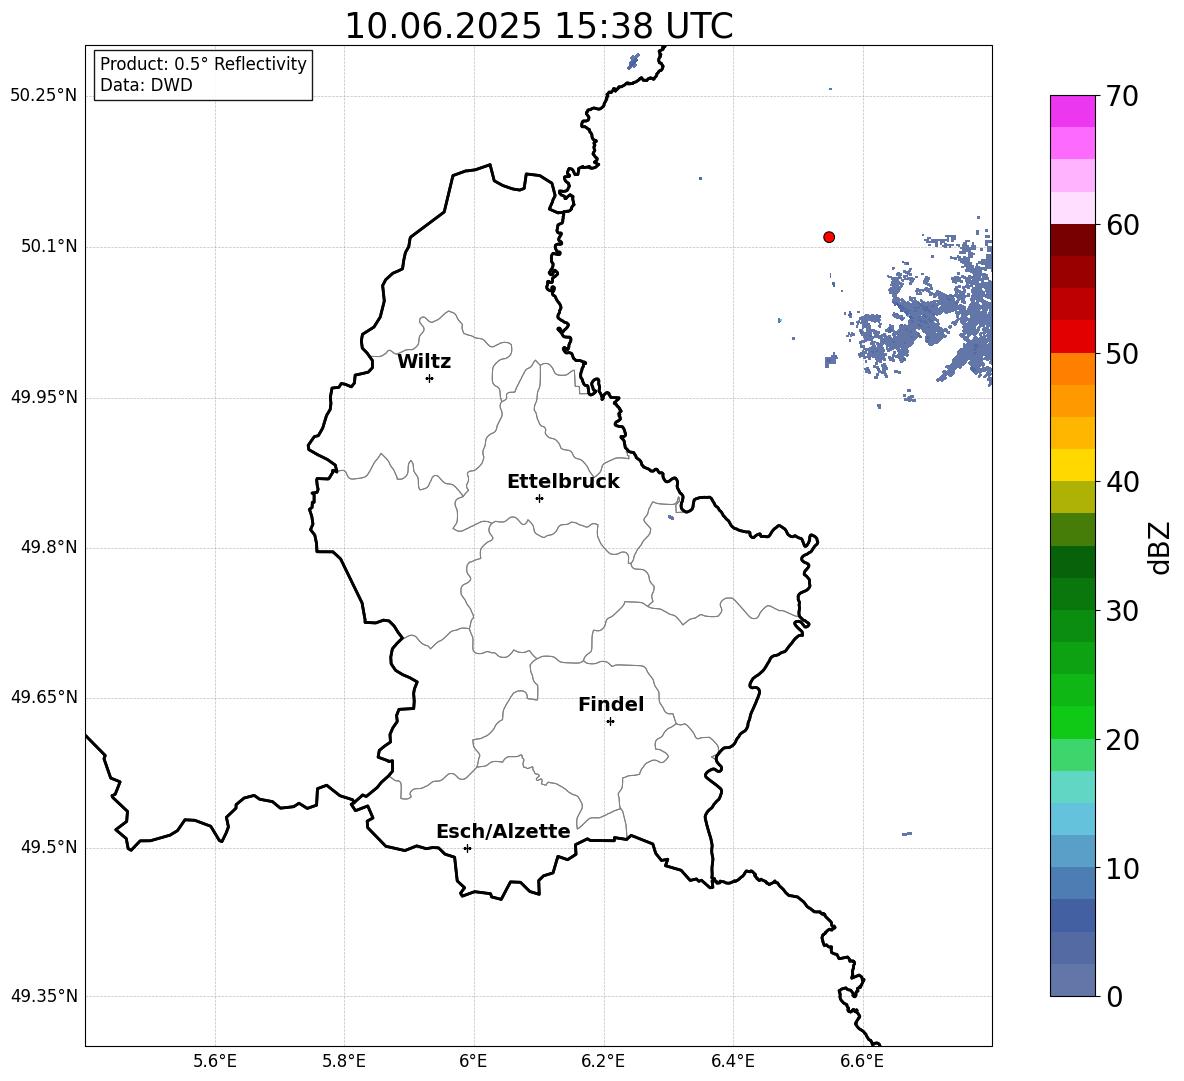1184x1081 pixels.
Task: Click the 49.8°N latitude label
Action: [x=49, y=547]
